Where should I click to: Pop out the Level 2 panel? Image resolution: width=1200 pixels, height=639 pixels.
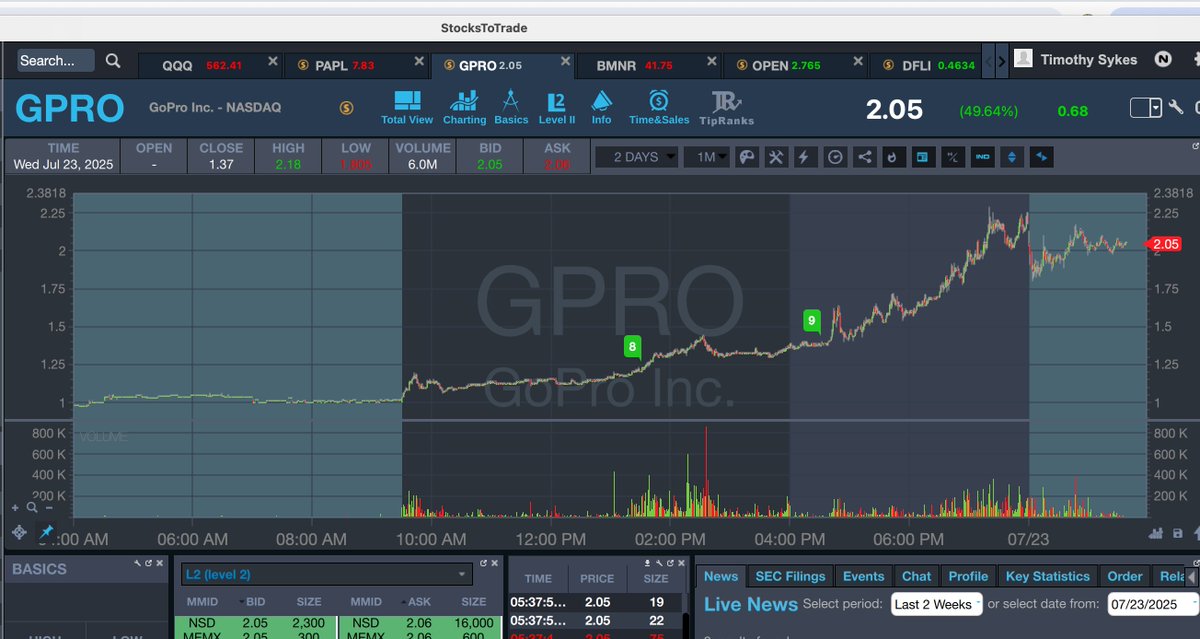pyautogui.click(x=484, y=564)
